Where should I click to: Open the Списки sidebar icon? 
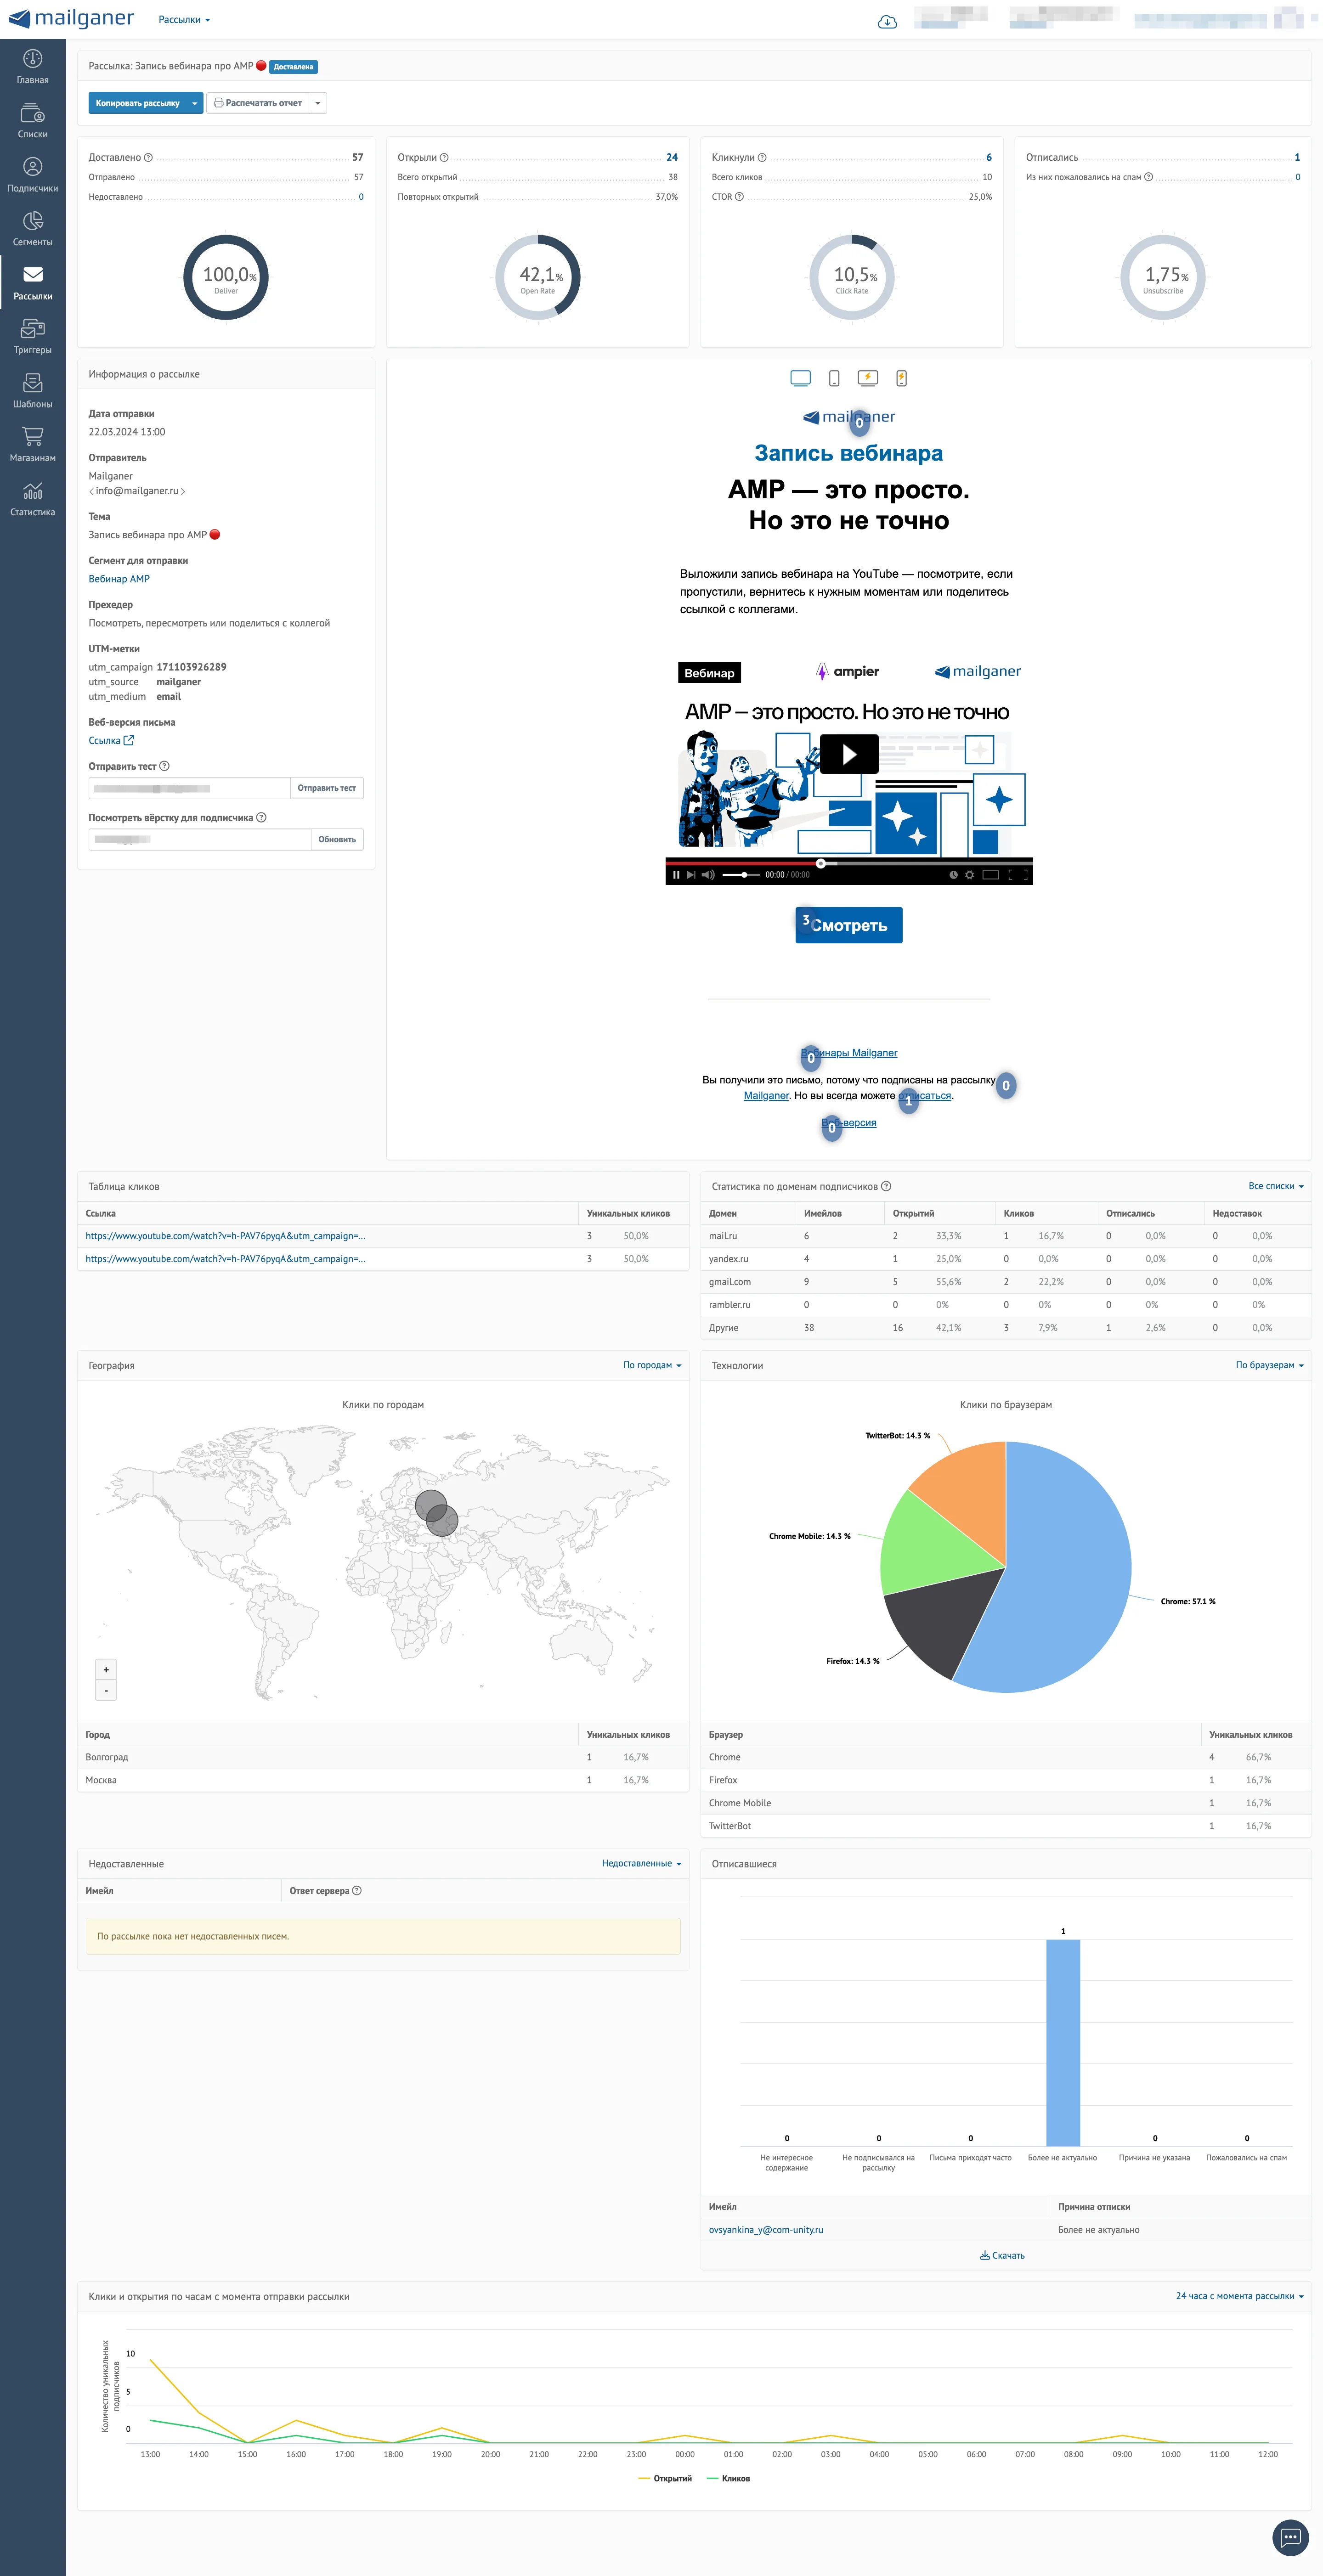pos(32,121)
